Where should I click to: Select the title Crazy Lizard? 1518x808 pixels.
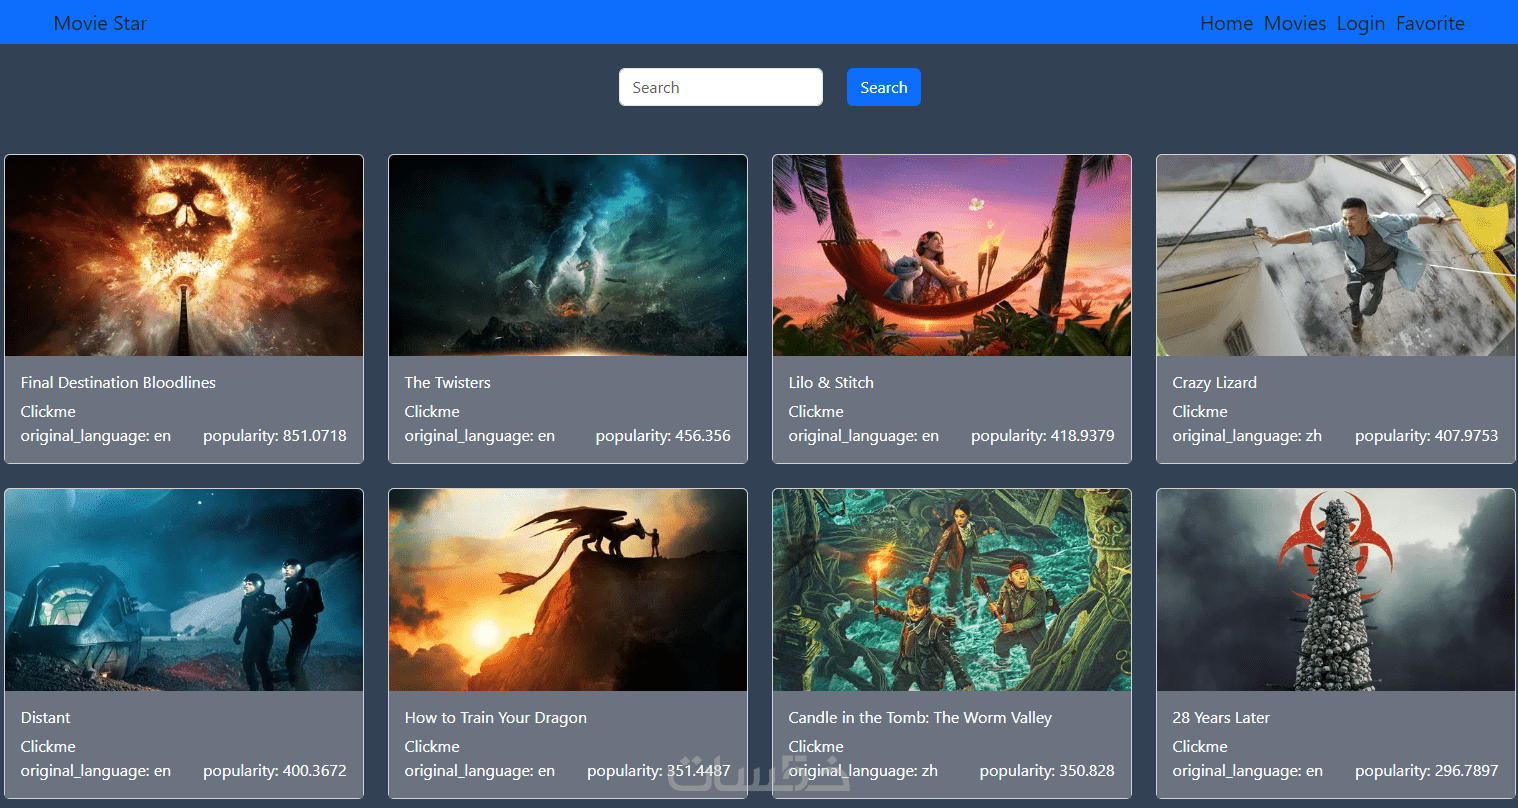tap(1215, 382)
